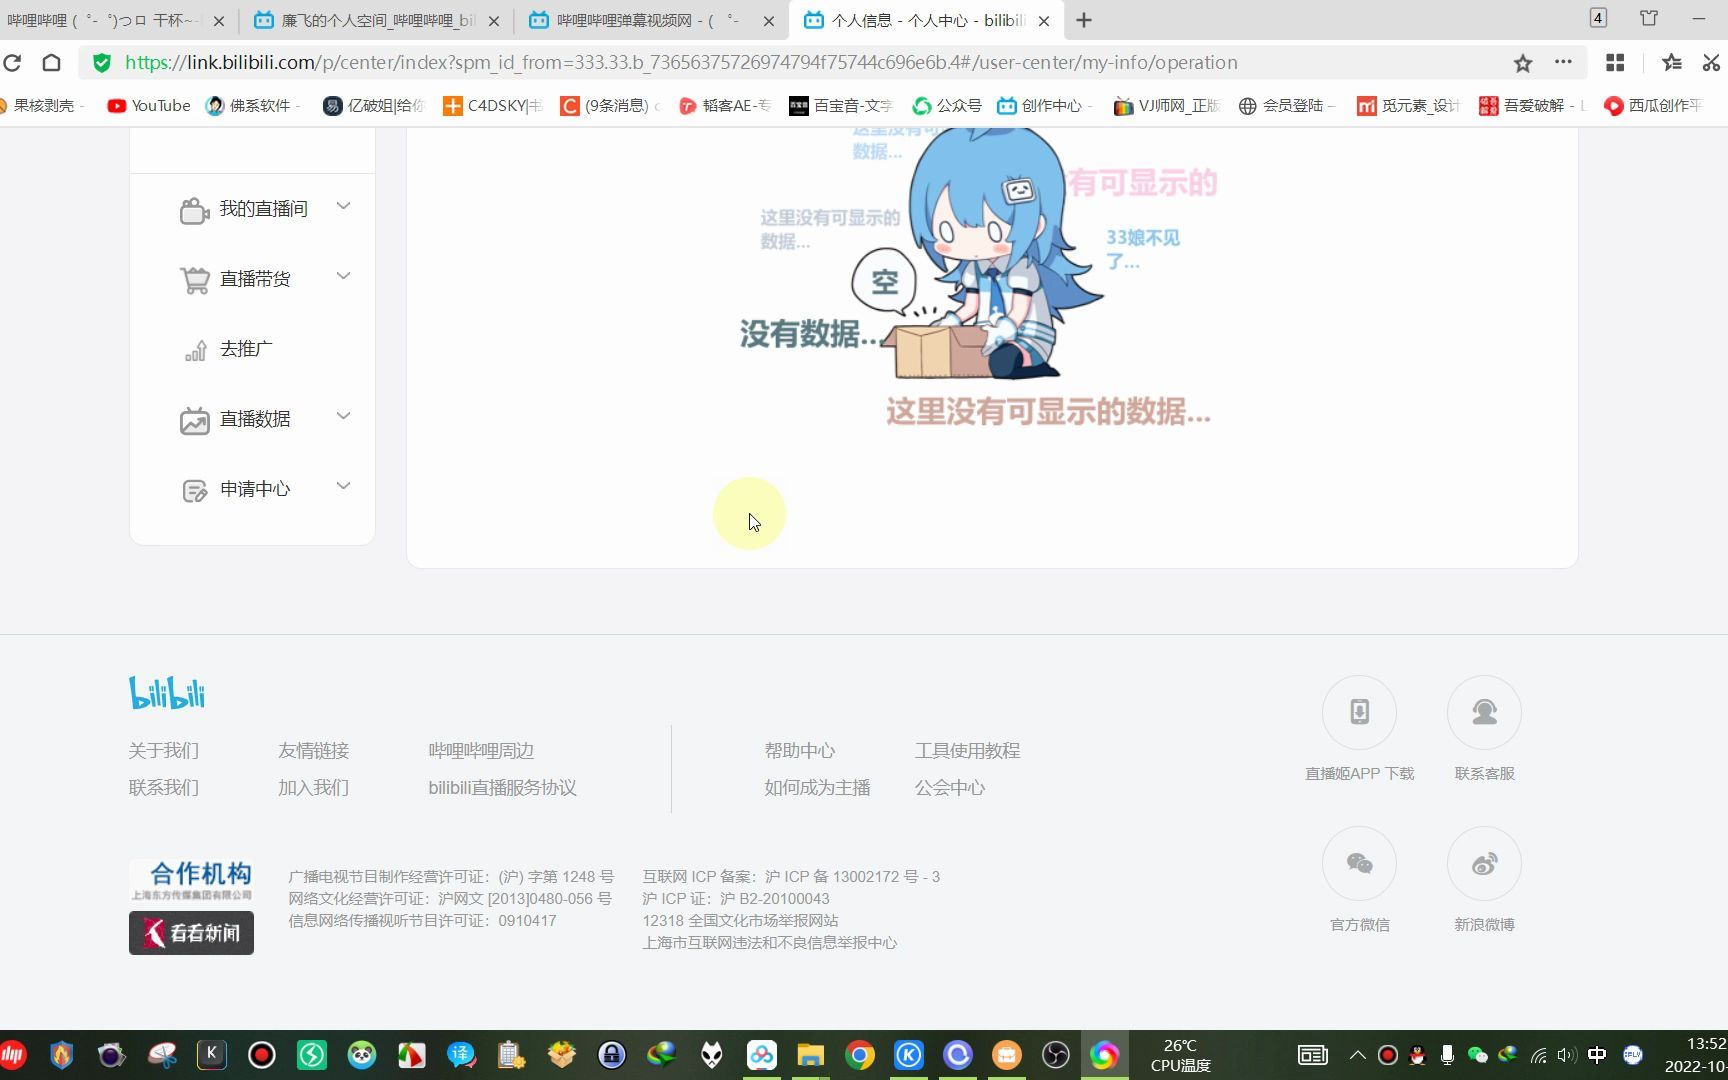Open bilibili直播服务协议 link

502,787
